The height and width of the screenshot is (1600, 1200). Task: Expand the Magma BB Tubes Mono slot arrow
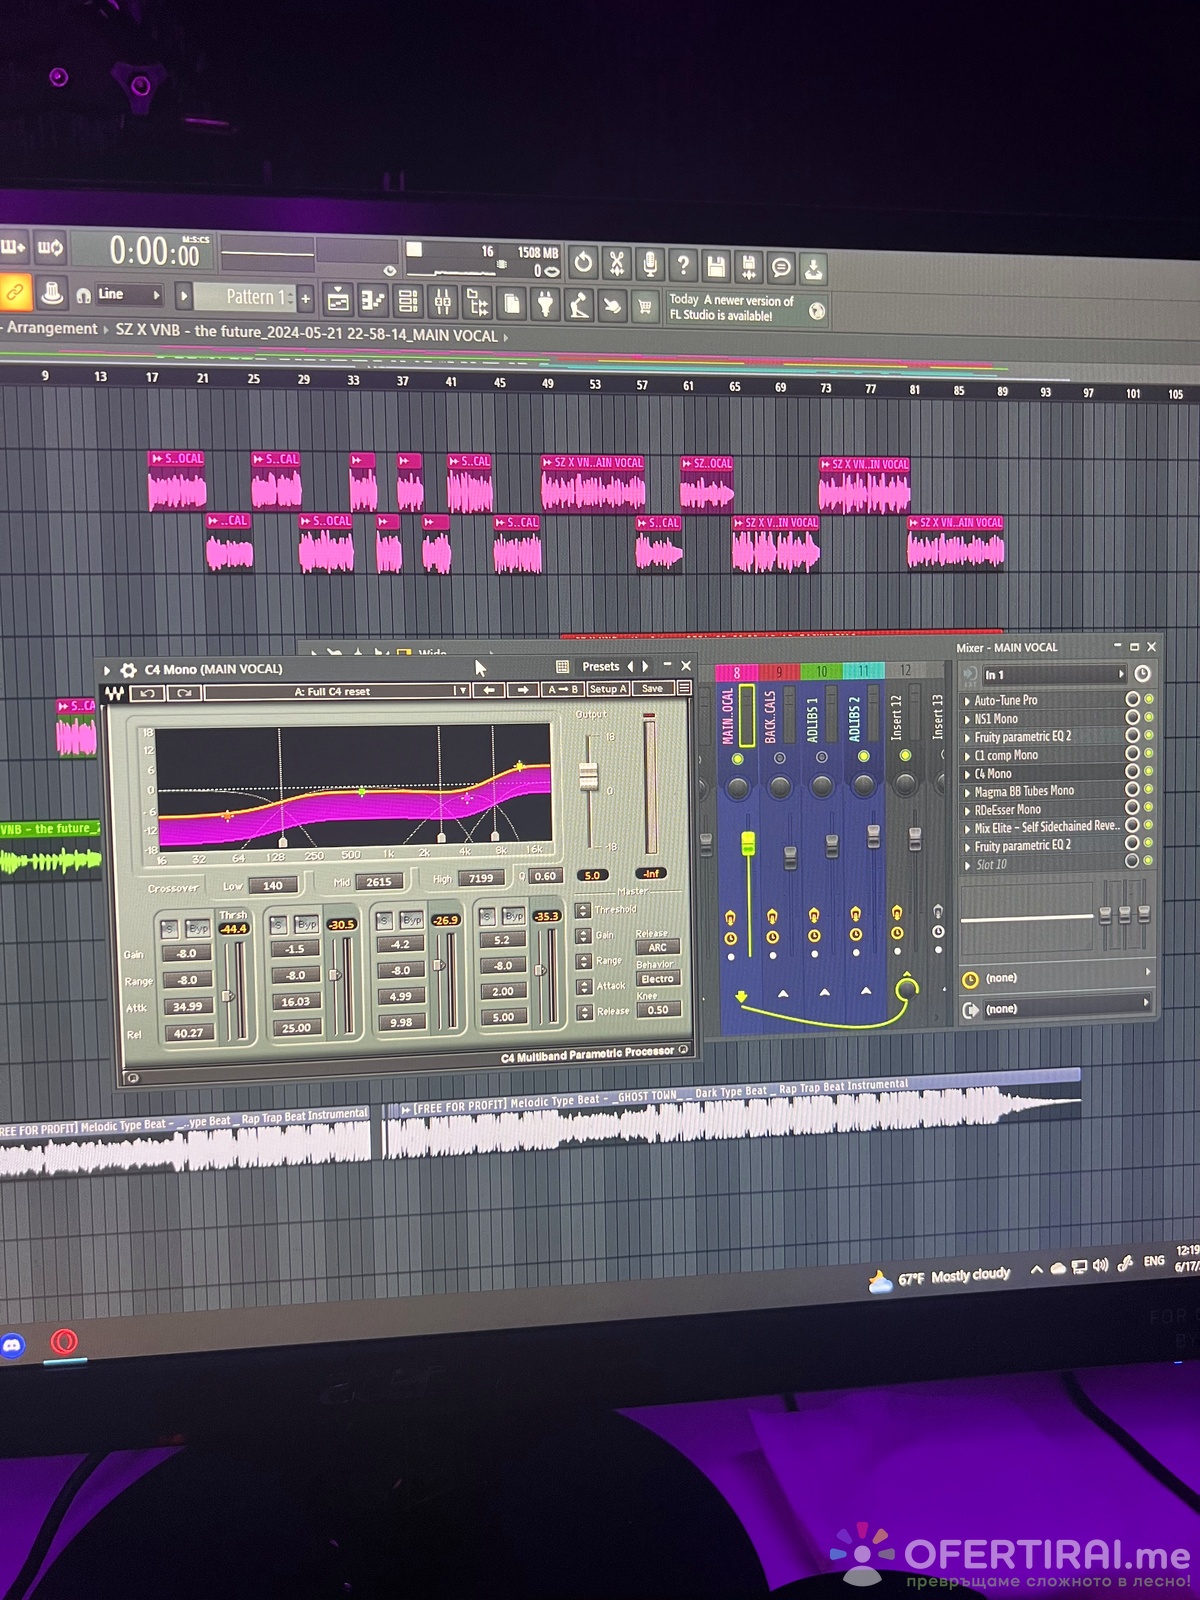click(x=967, y=792)
